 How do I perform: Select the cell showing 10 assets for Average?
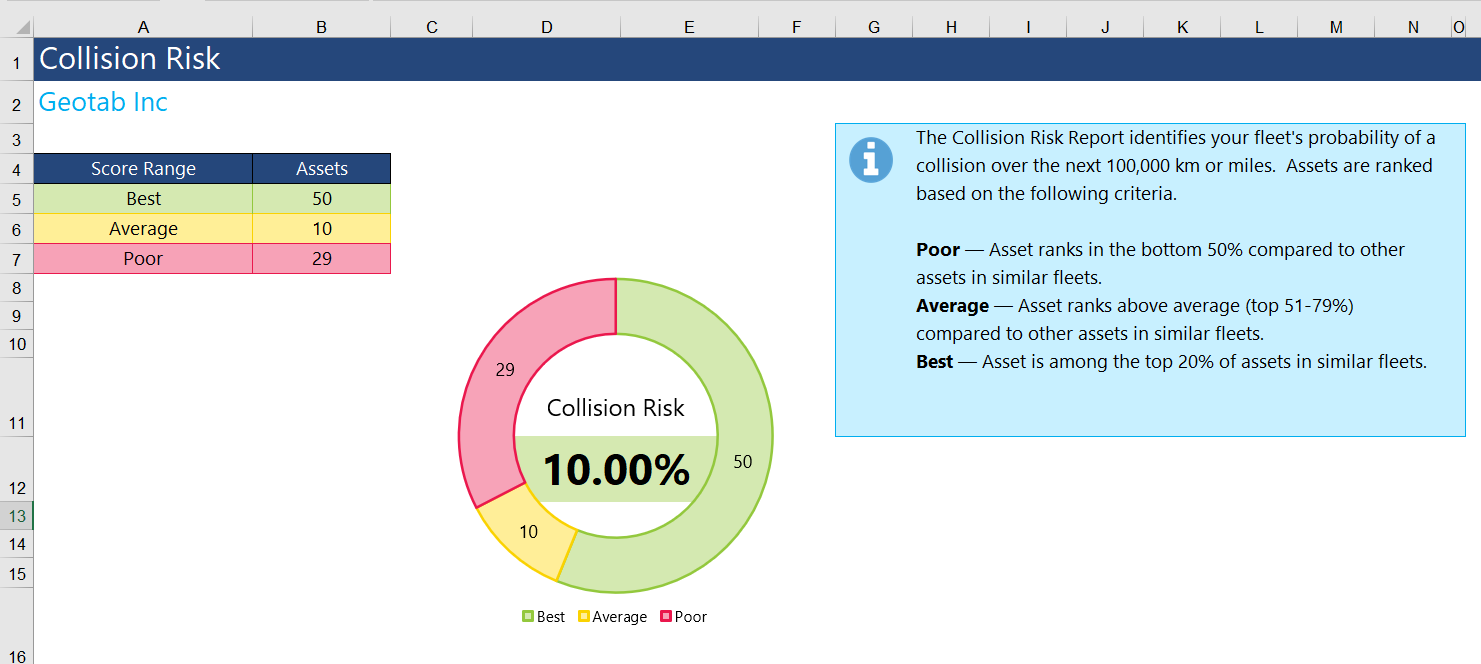[x=321, y=228]
